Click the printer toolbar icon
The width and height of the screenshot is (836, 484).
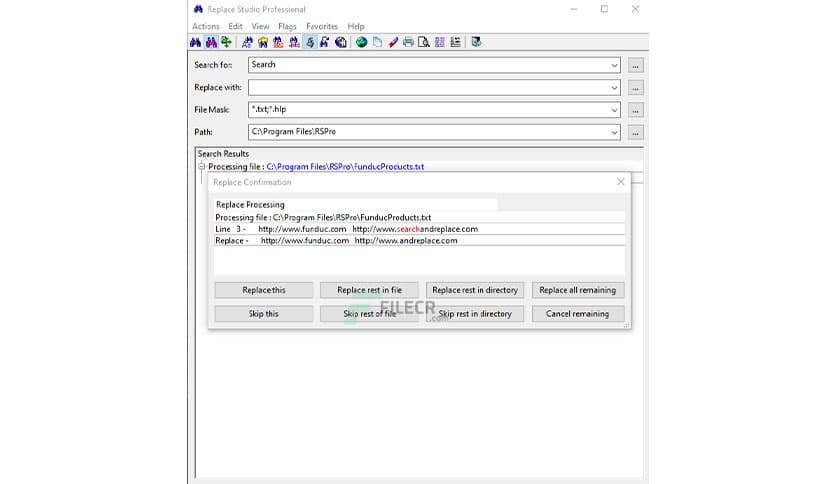[x=408, y=42]
